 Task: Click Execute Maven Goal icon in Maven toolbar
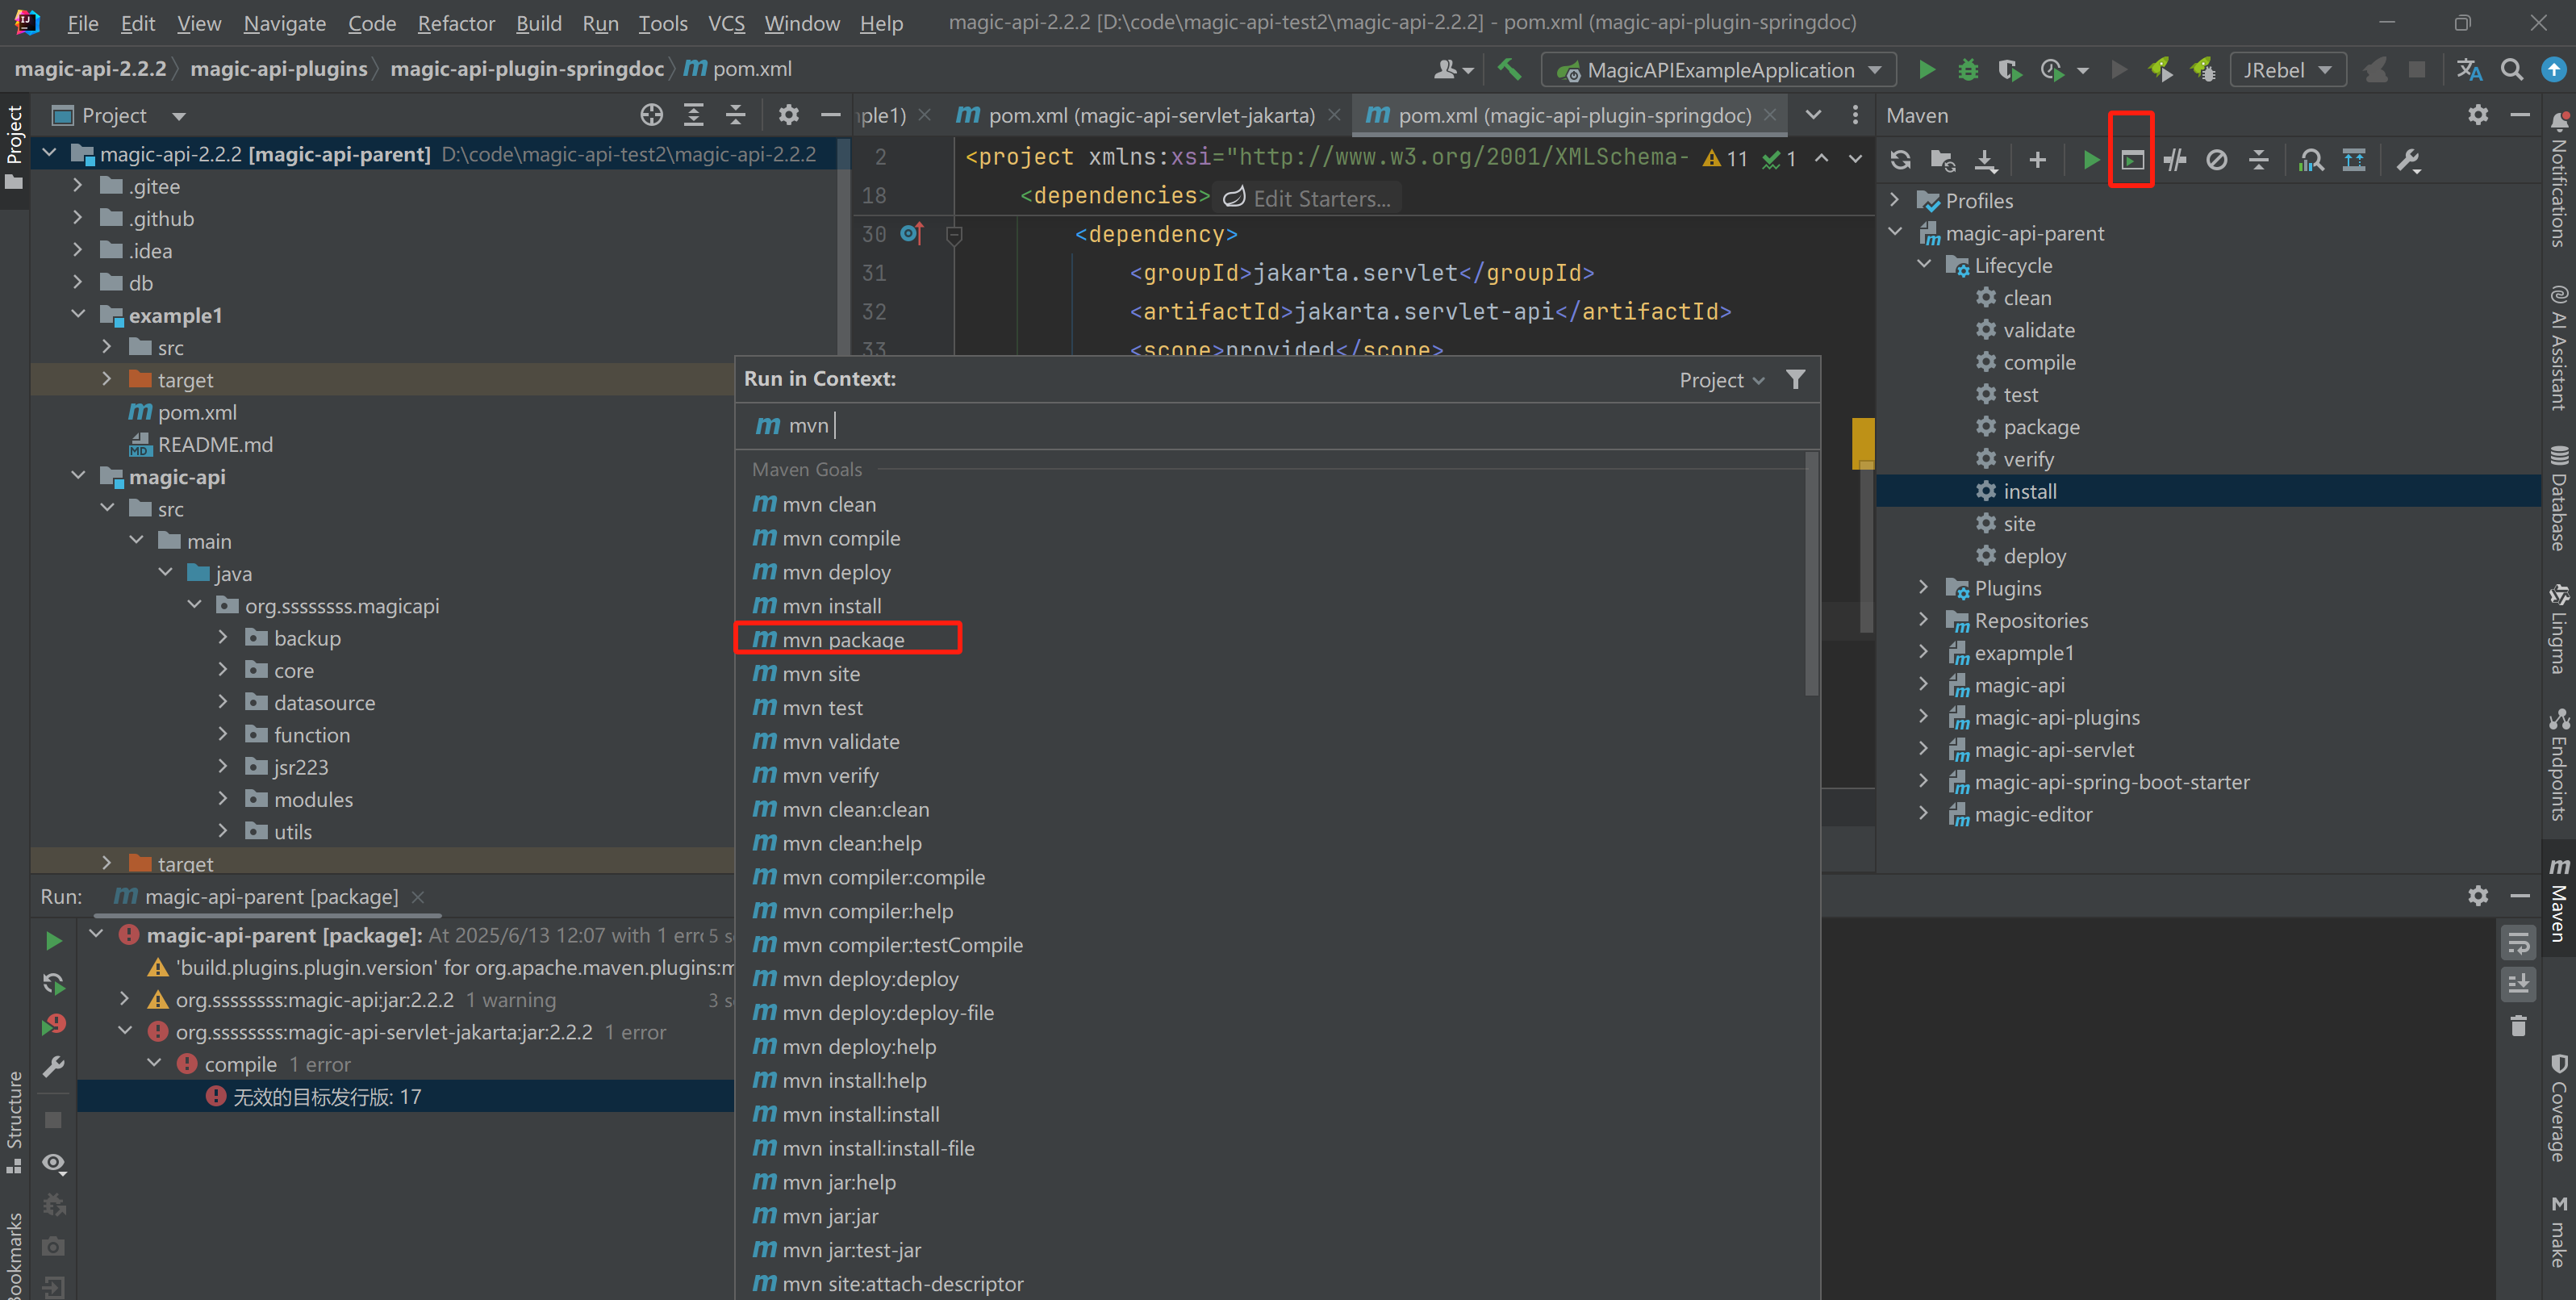click(2132, 160)
